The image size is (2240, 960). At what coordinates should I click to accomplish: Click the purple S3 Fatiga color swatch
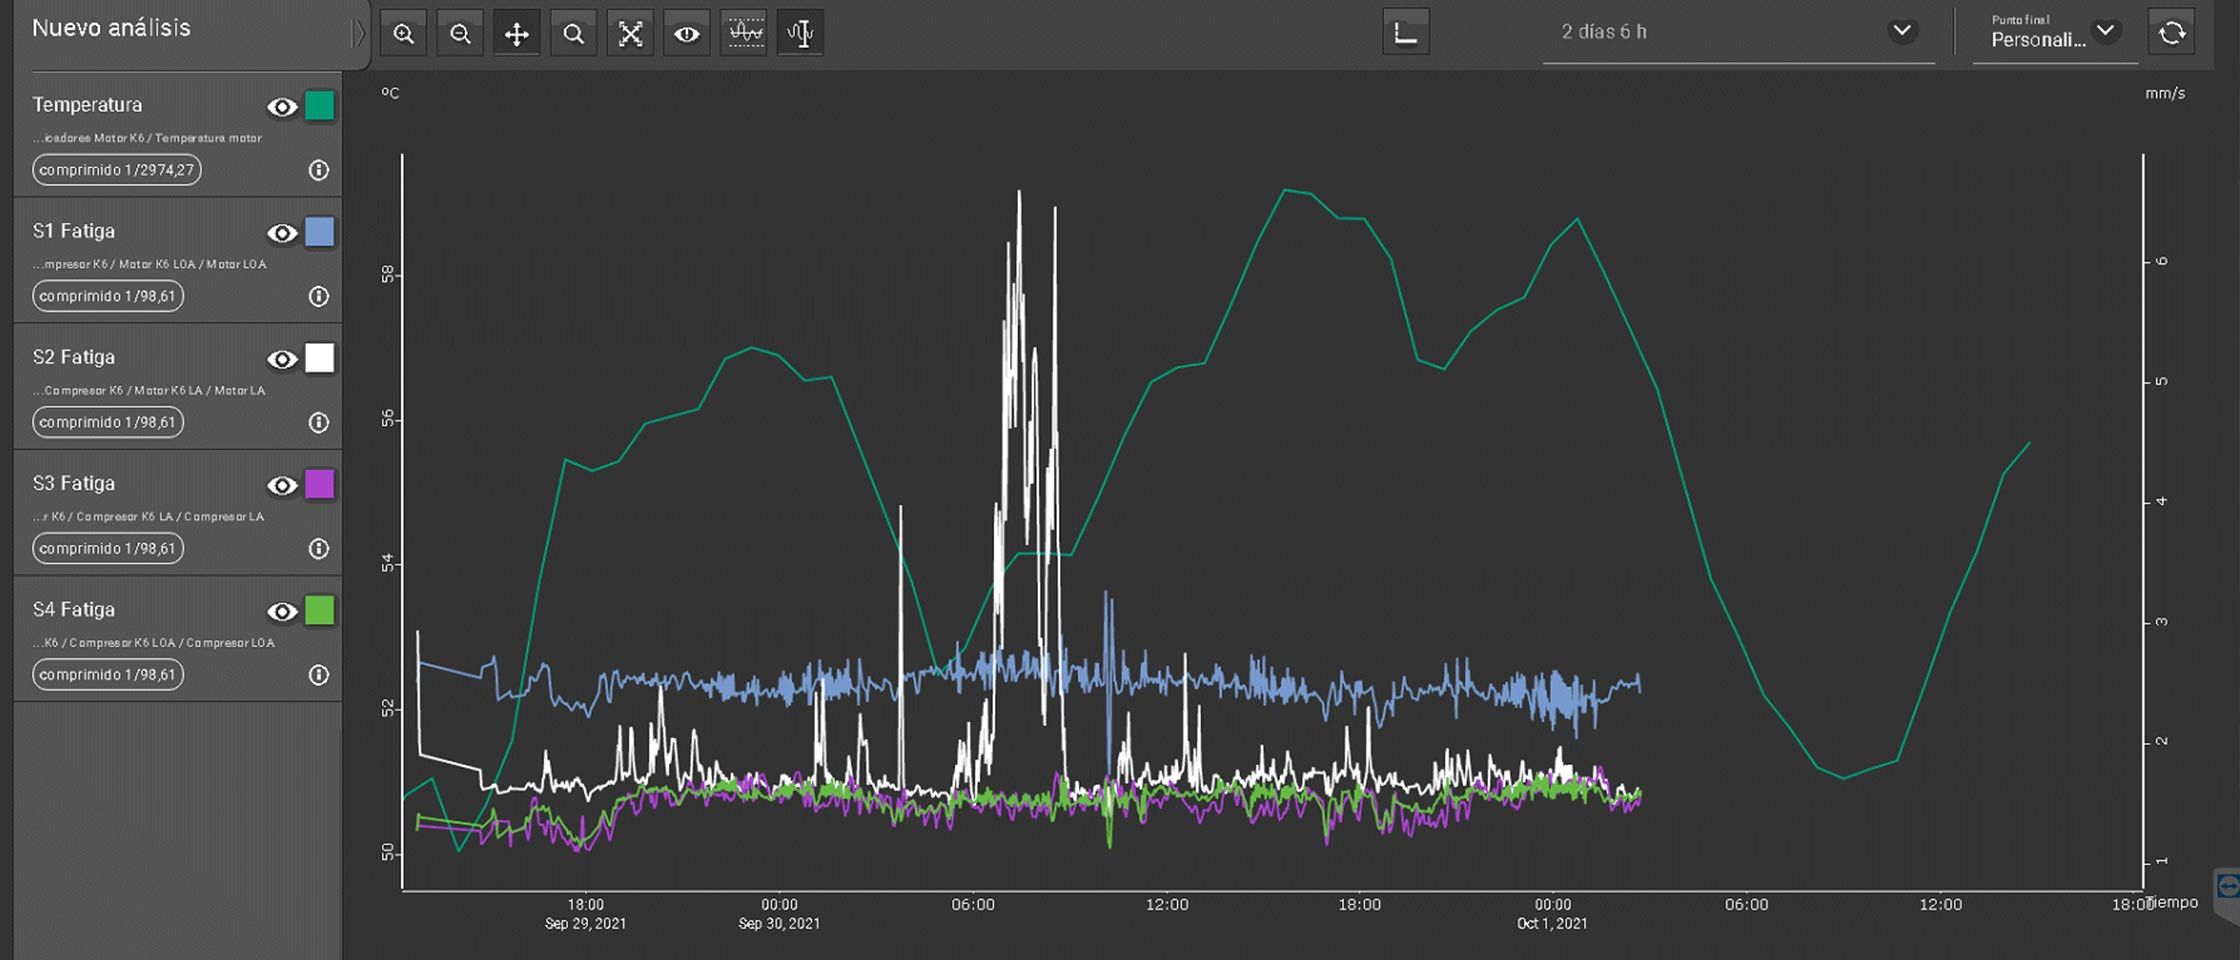pos(319,484)
